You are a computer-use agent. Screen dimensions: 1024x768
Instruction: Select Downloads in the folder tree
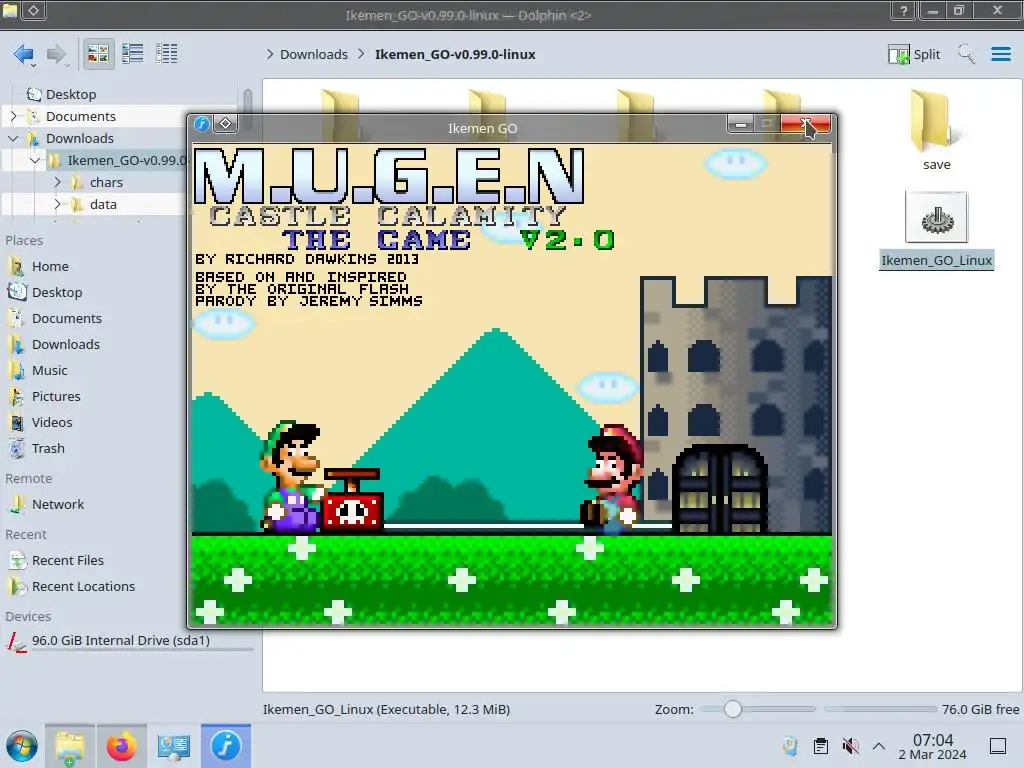[x=80, y=138]
